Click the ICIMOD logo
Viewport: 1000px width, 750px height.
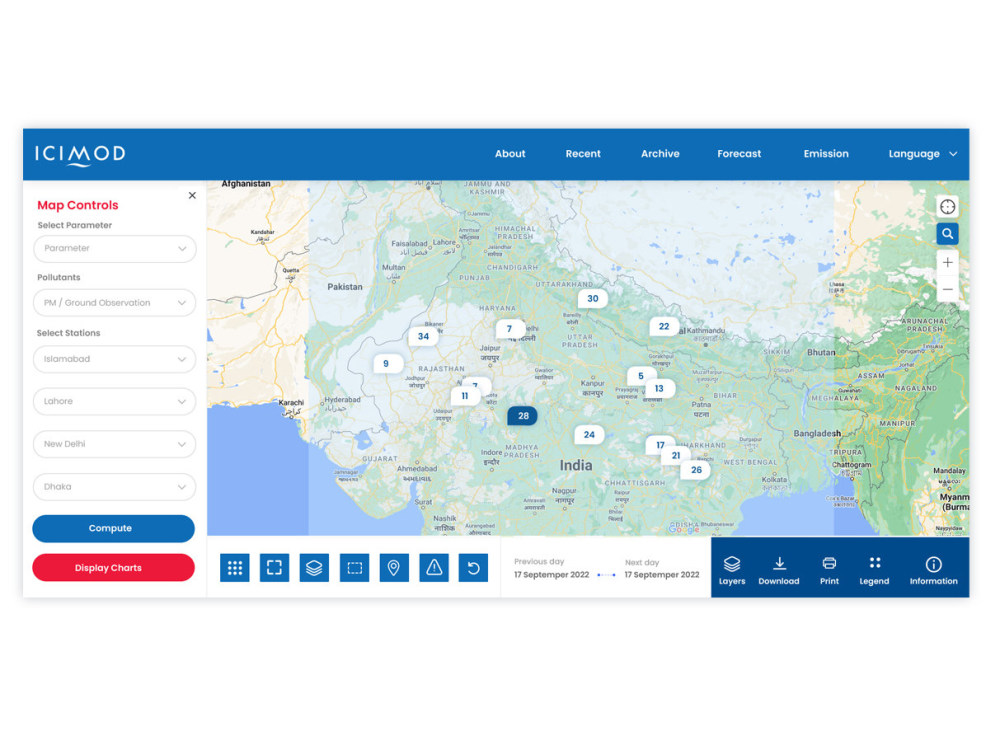tap(80, 154)
